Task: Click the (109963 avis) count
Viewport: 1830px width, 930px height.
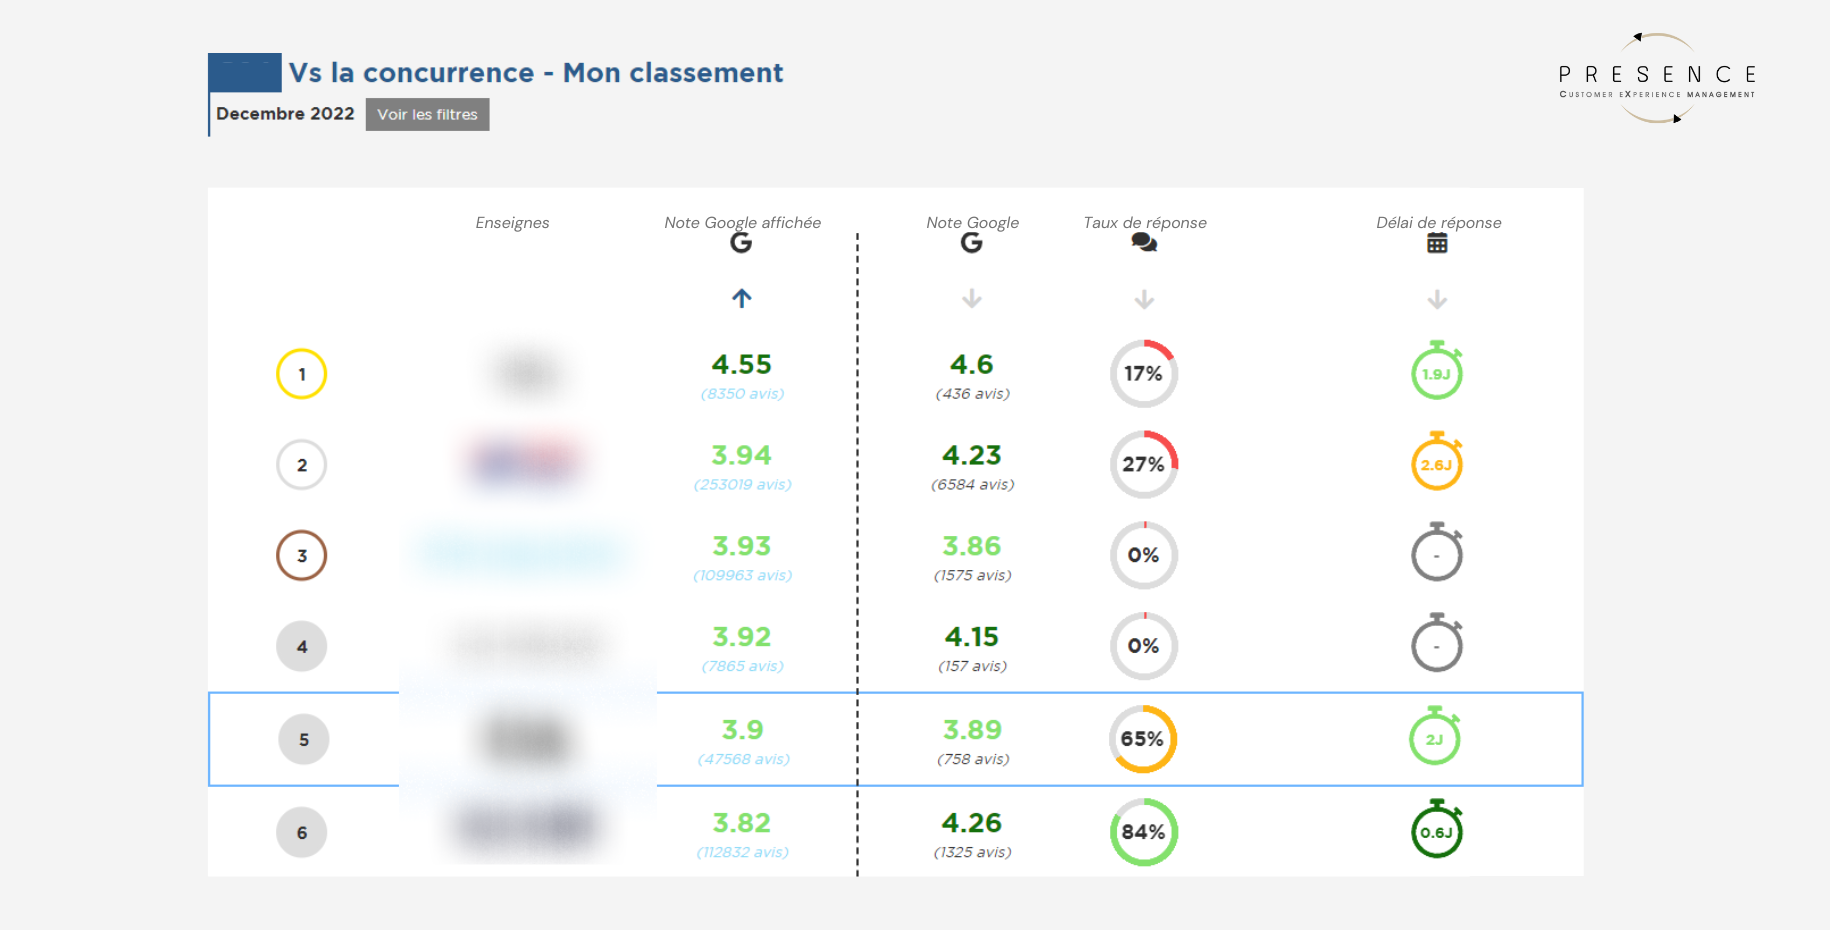Action: [742, 576]
